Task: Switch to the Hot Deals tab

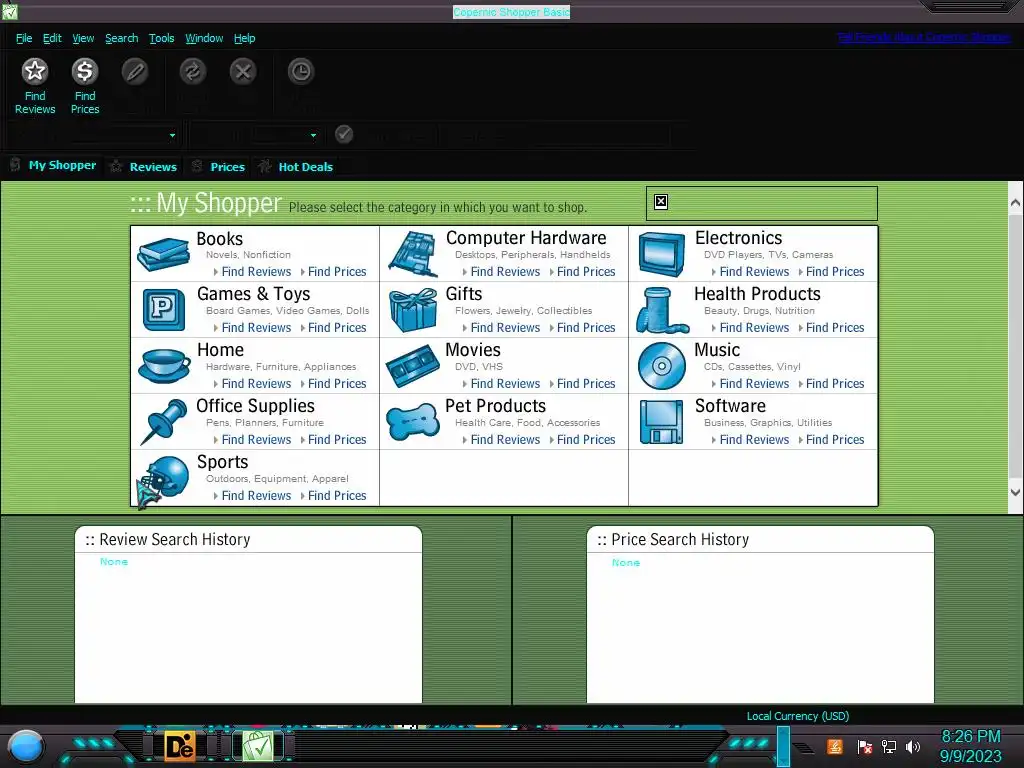Action: click(x=295, y=167)
